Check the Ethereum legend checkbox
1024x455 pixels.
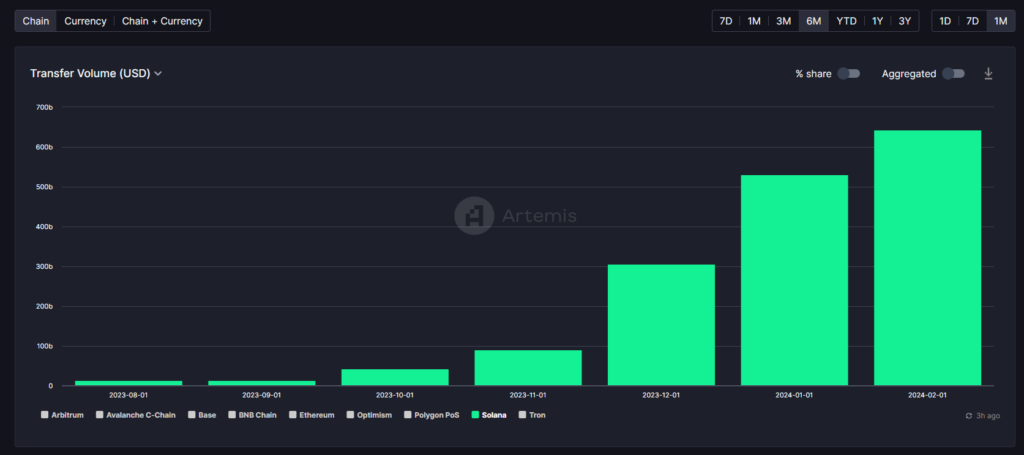pyautogui.click(x=293, y=414)
